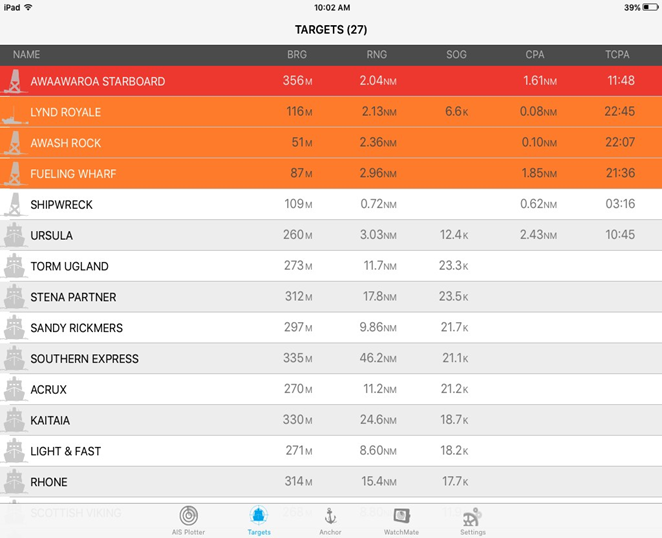Screen dimensions: 662x538
Task: Click the 260M bearing for URSULA
Action: [x=298, y=235]
